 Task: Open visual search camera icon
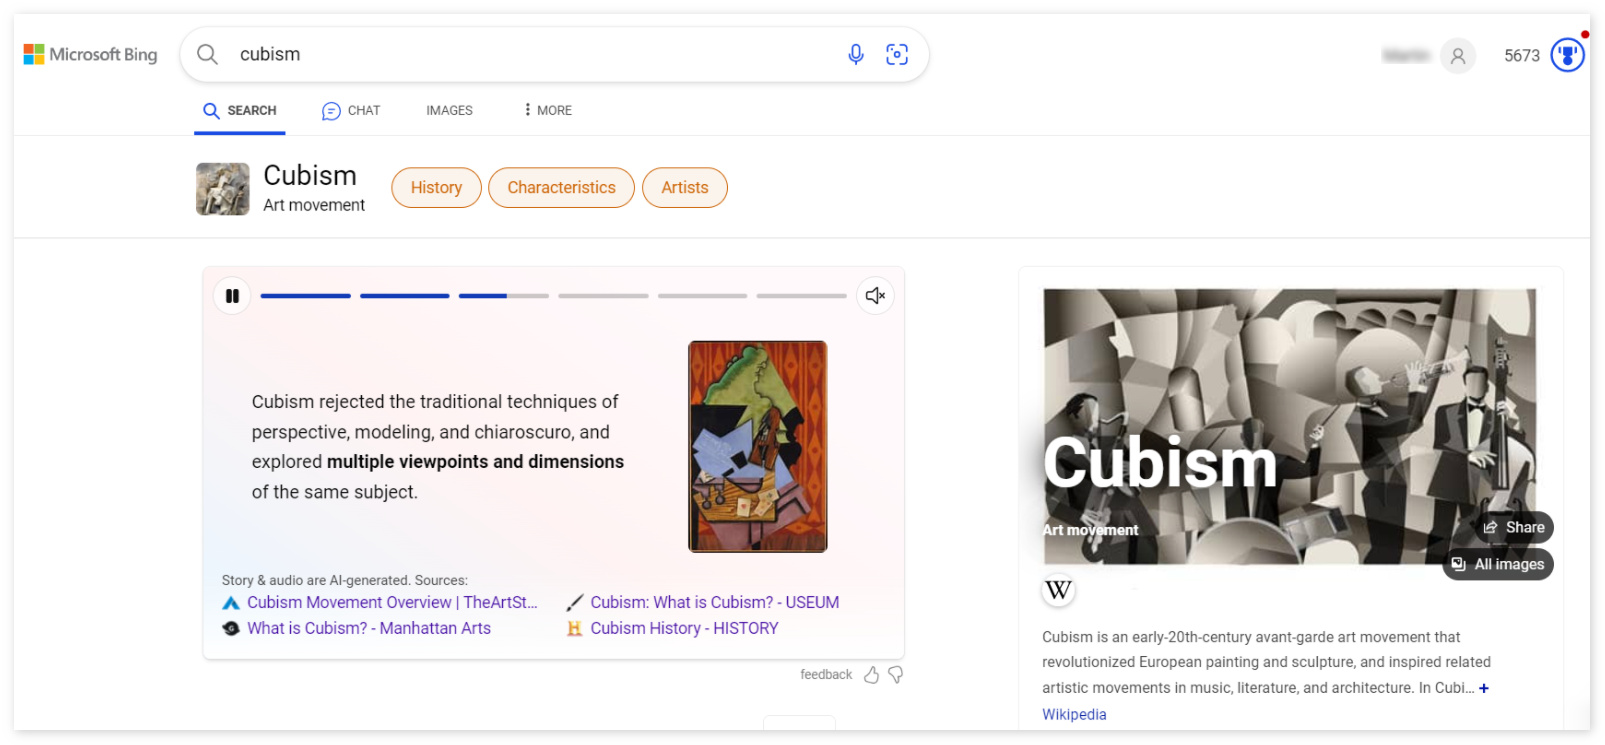tap(897, 54)
